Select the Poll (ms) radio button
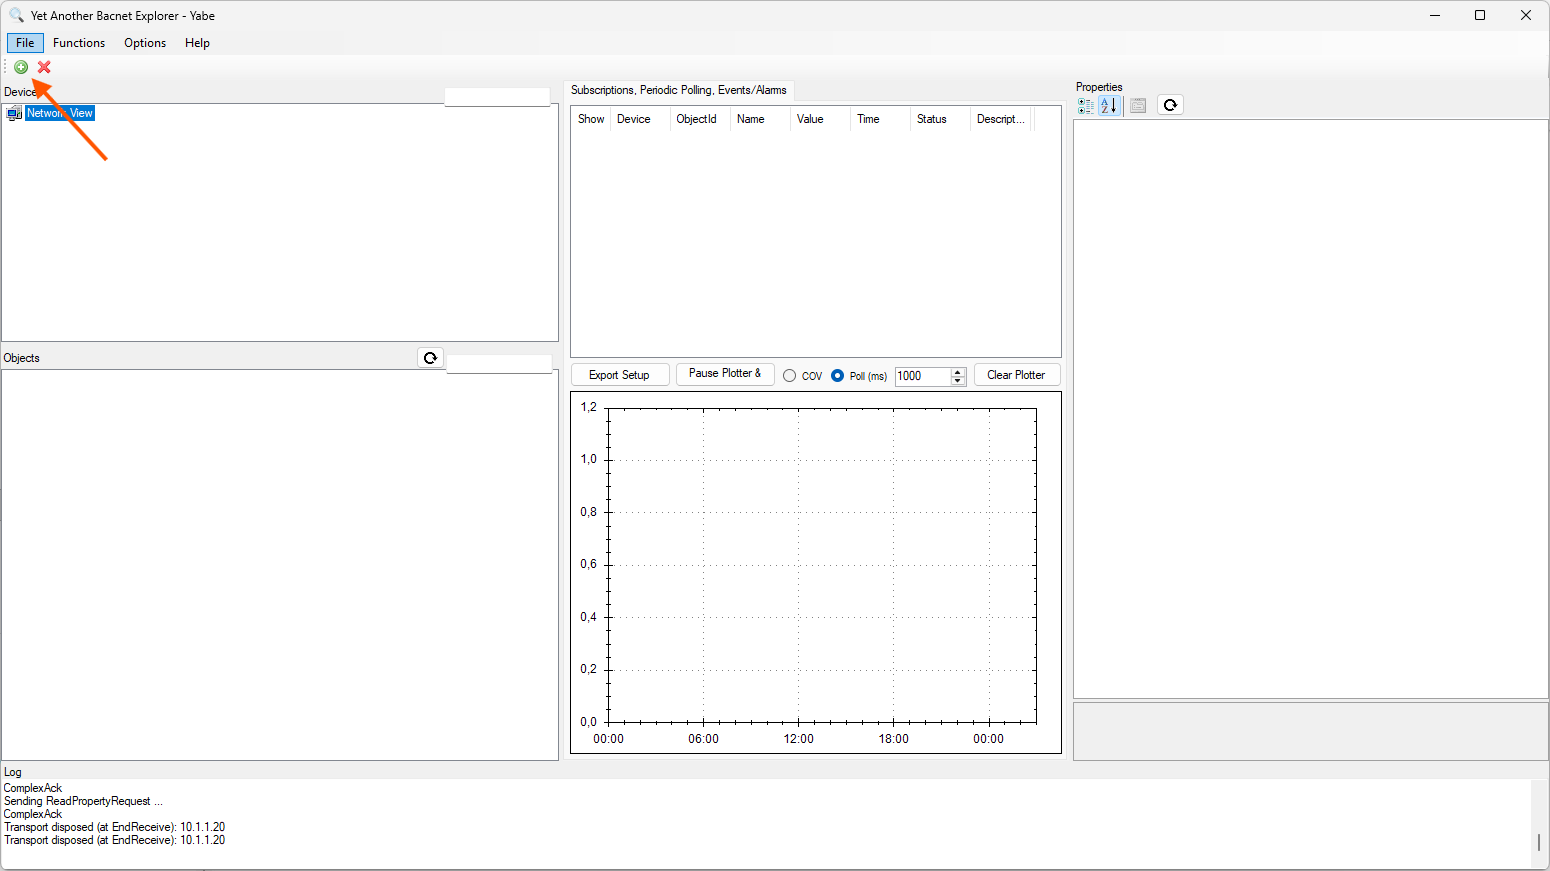This screenshot has width=1550, height=871. tap(838, 376)
